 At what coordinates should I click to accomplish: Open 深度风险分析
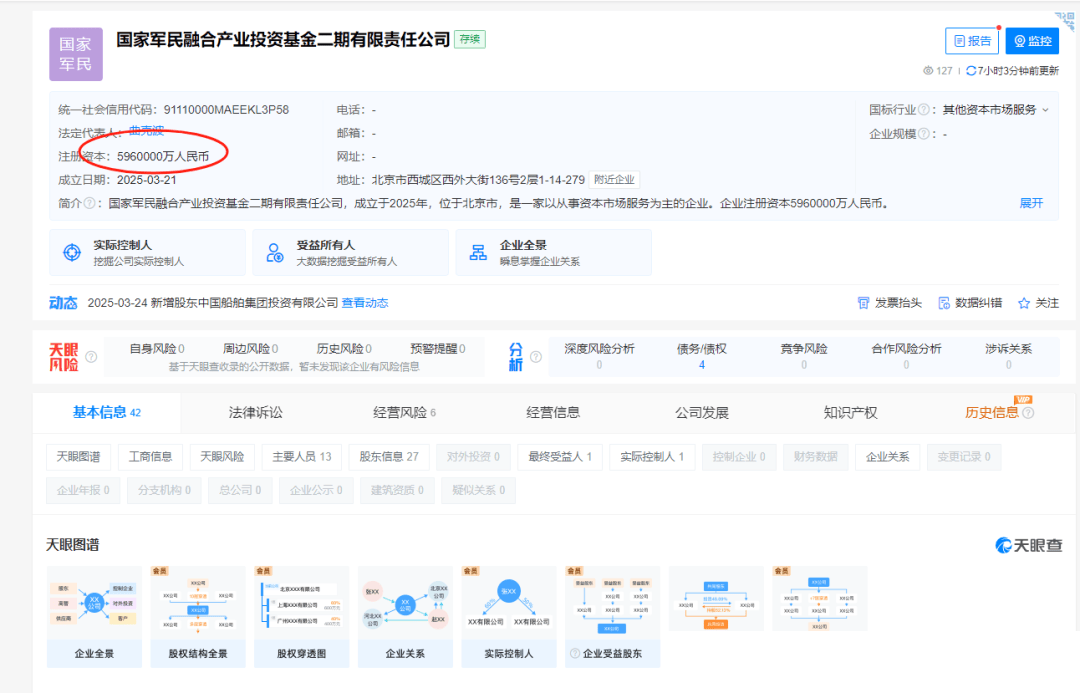[599, 356]
